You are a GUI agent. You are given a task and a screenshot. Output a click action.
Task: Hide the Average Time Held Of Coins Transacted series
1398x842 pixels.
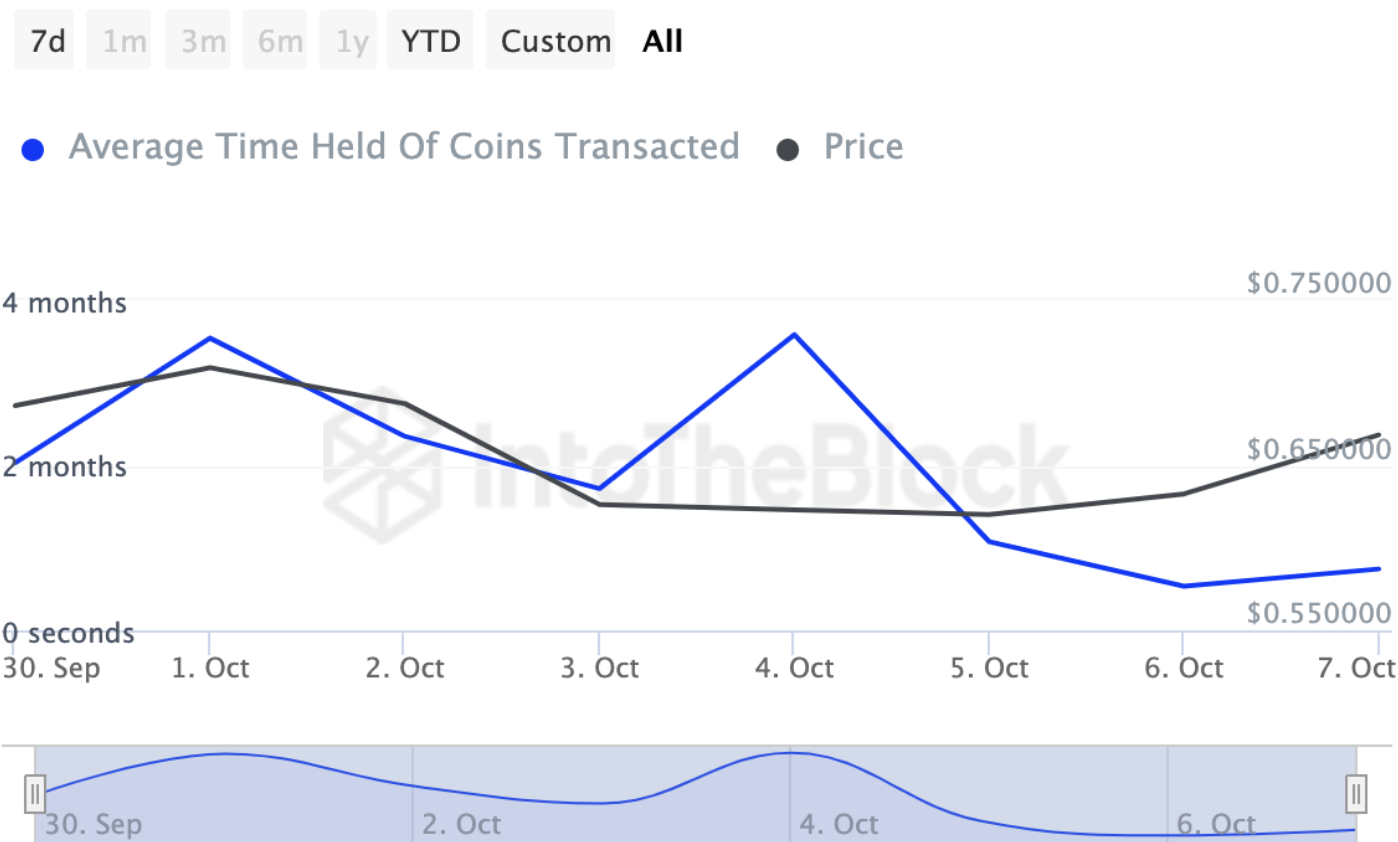(x=403, y=147)
